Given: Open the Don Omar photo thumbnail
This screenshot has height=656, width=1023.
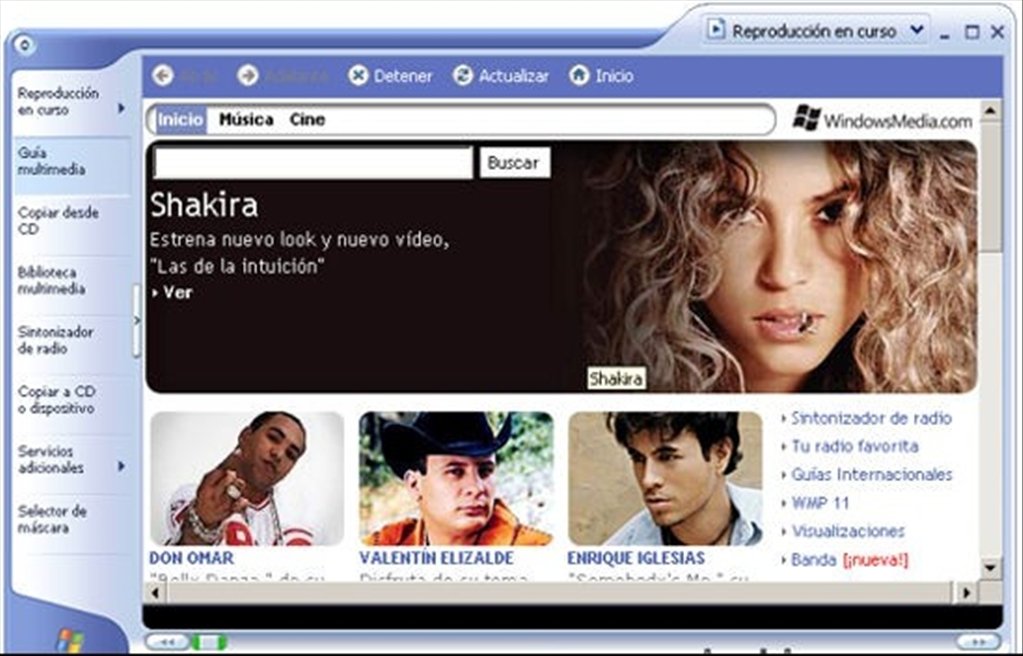Looking at the screenshot, I should pos(247,478).
